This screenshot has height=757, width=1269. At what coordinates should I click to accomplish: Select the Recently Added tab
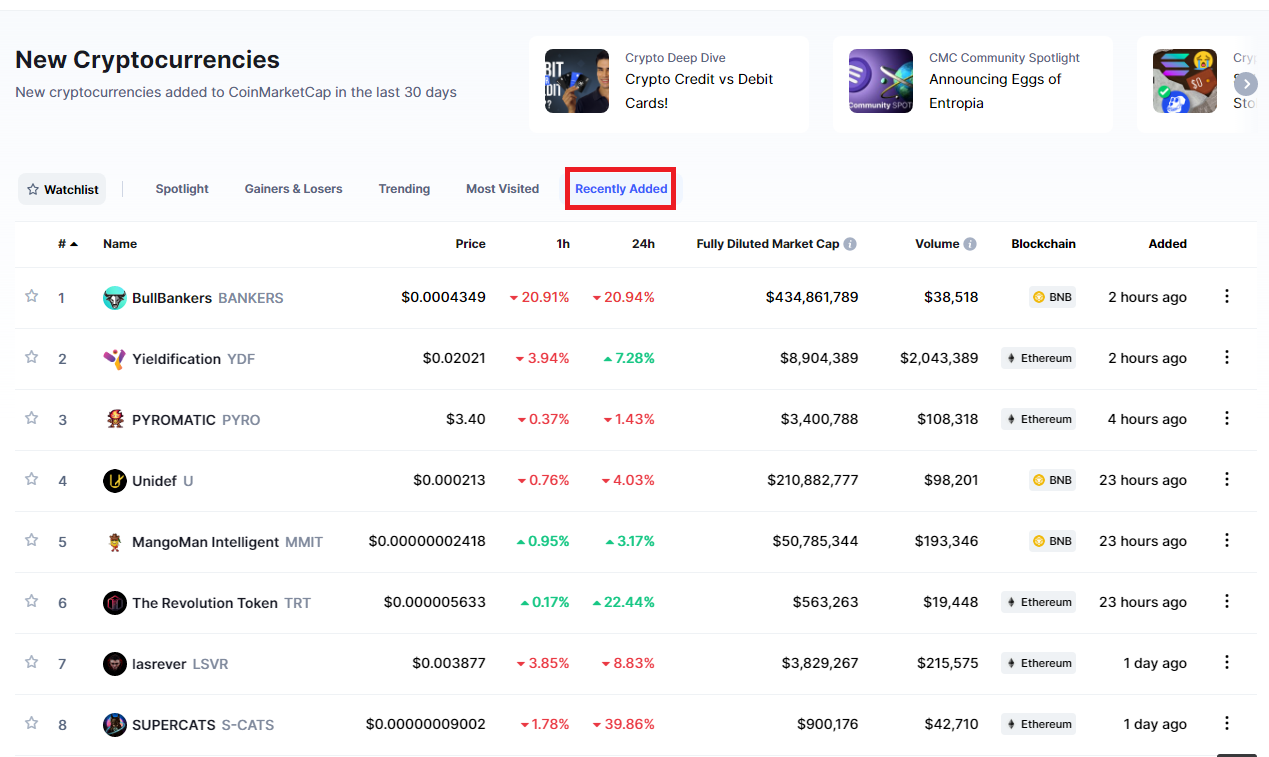621,189
